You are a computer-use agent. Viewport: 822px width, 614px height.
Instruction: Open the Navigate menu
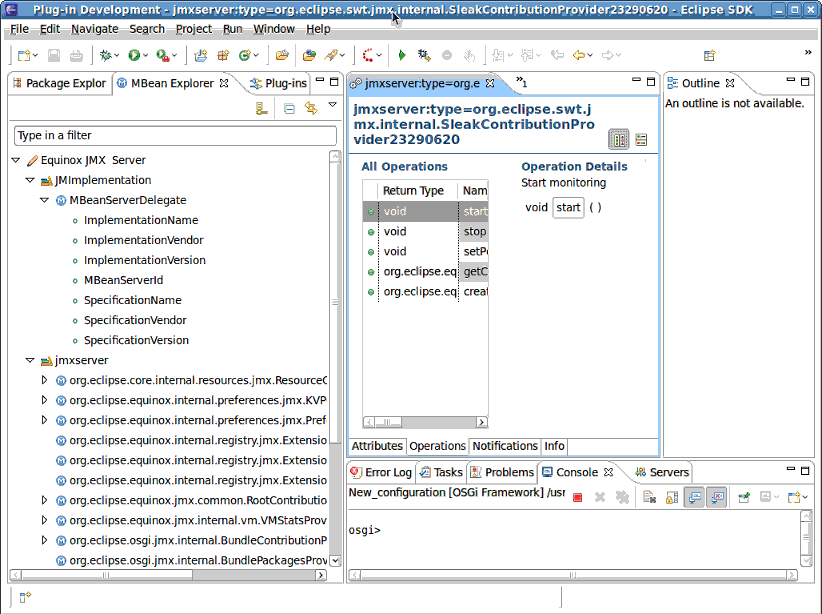(x=94, y=29)
